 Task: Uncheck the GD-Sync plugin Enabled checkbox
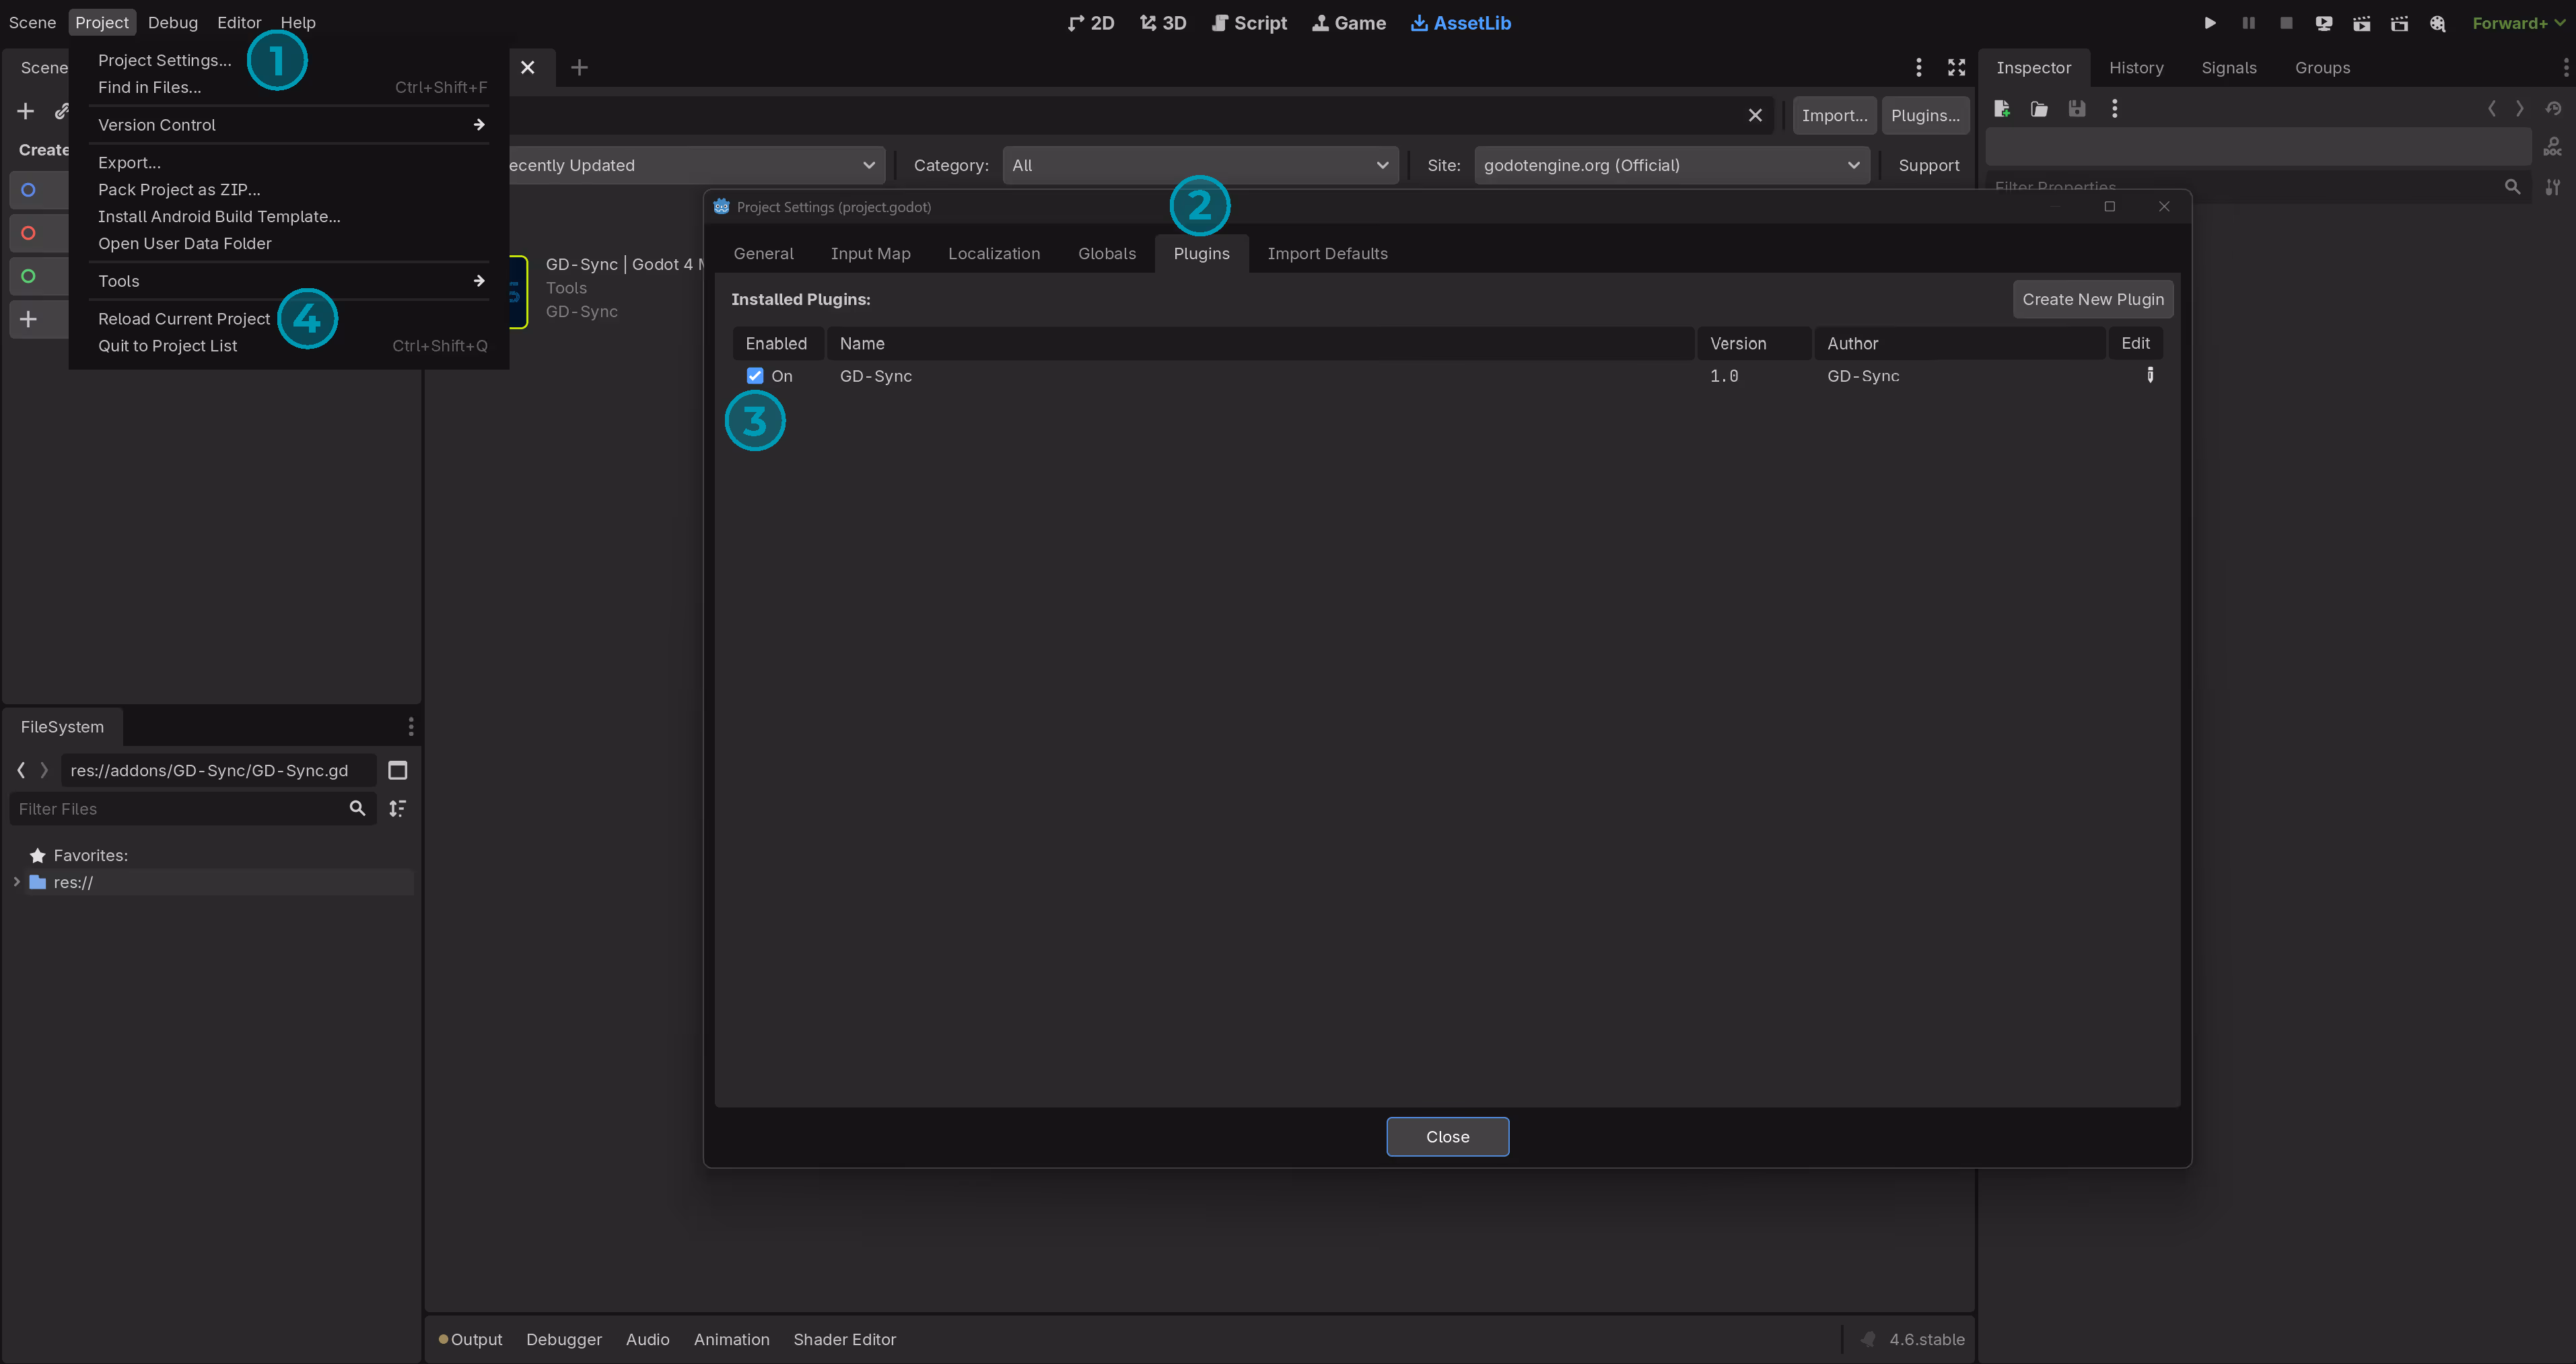click(755, 376)
